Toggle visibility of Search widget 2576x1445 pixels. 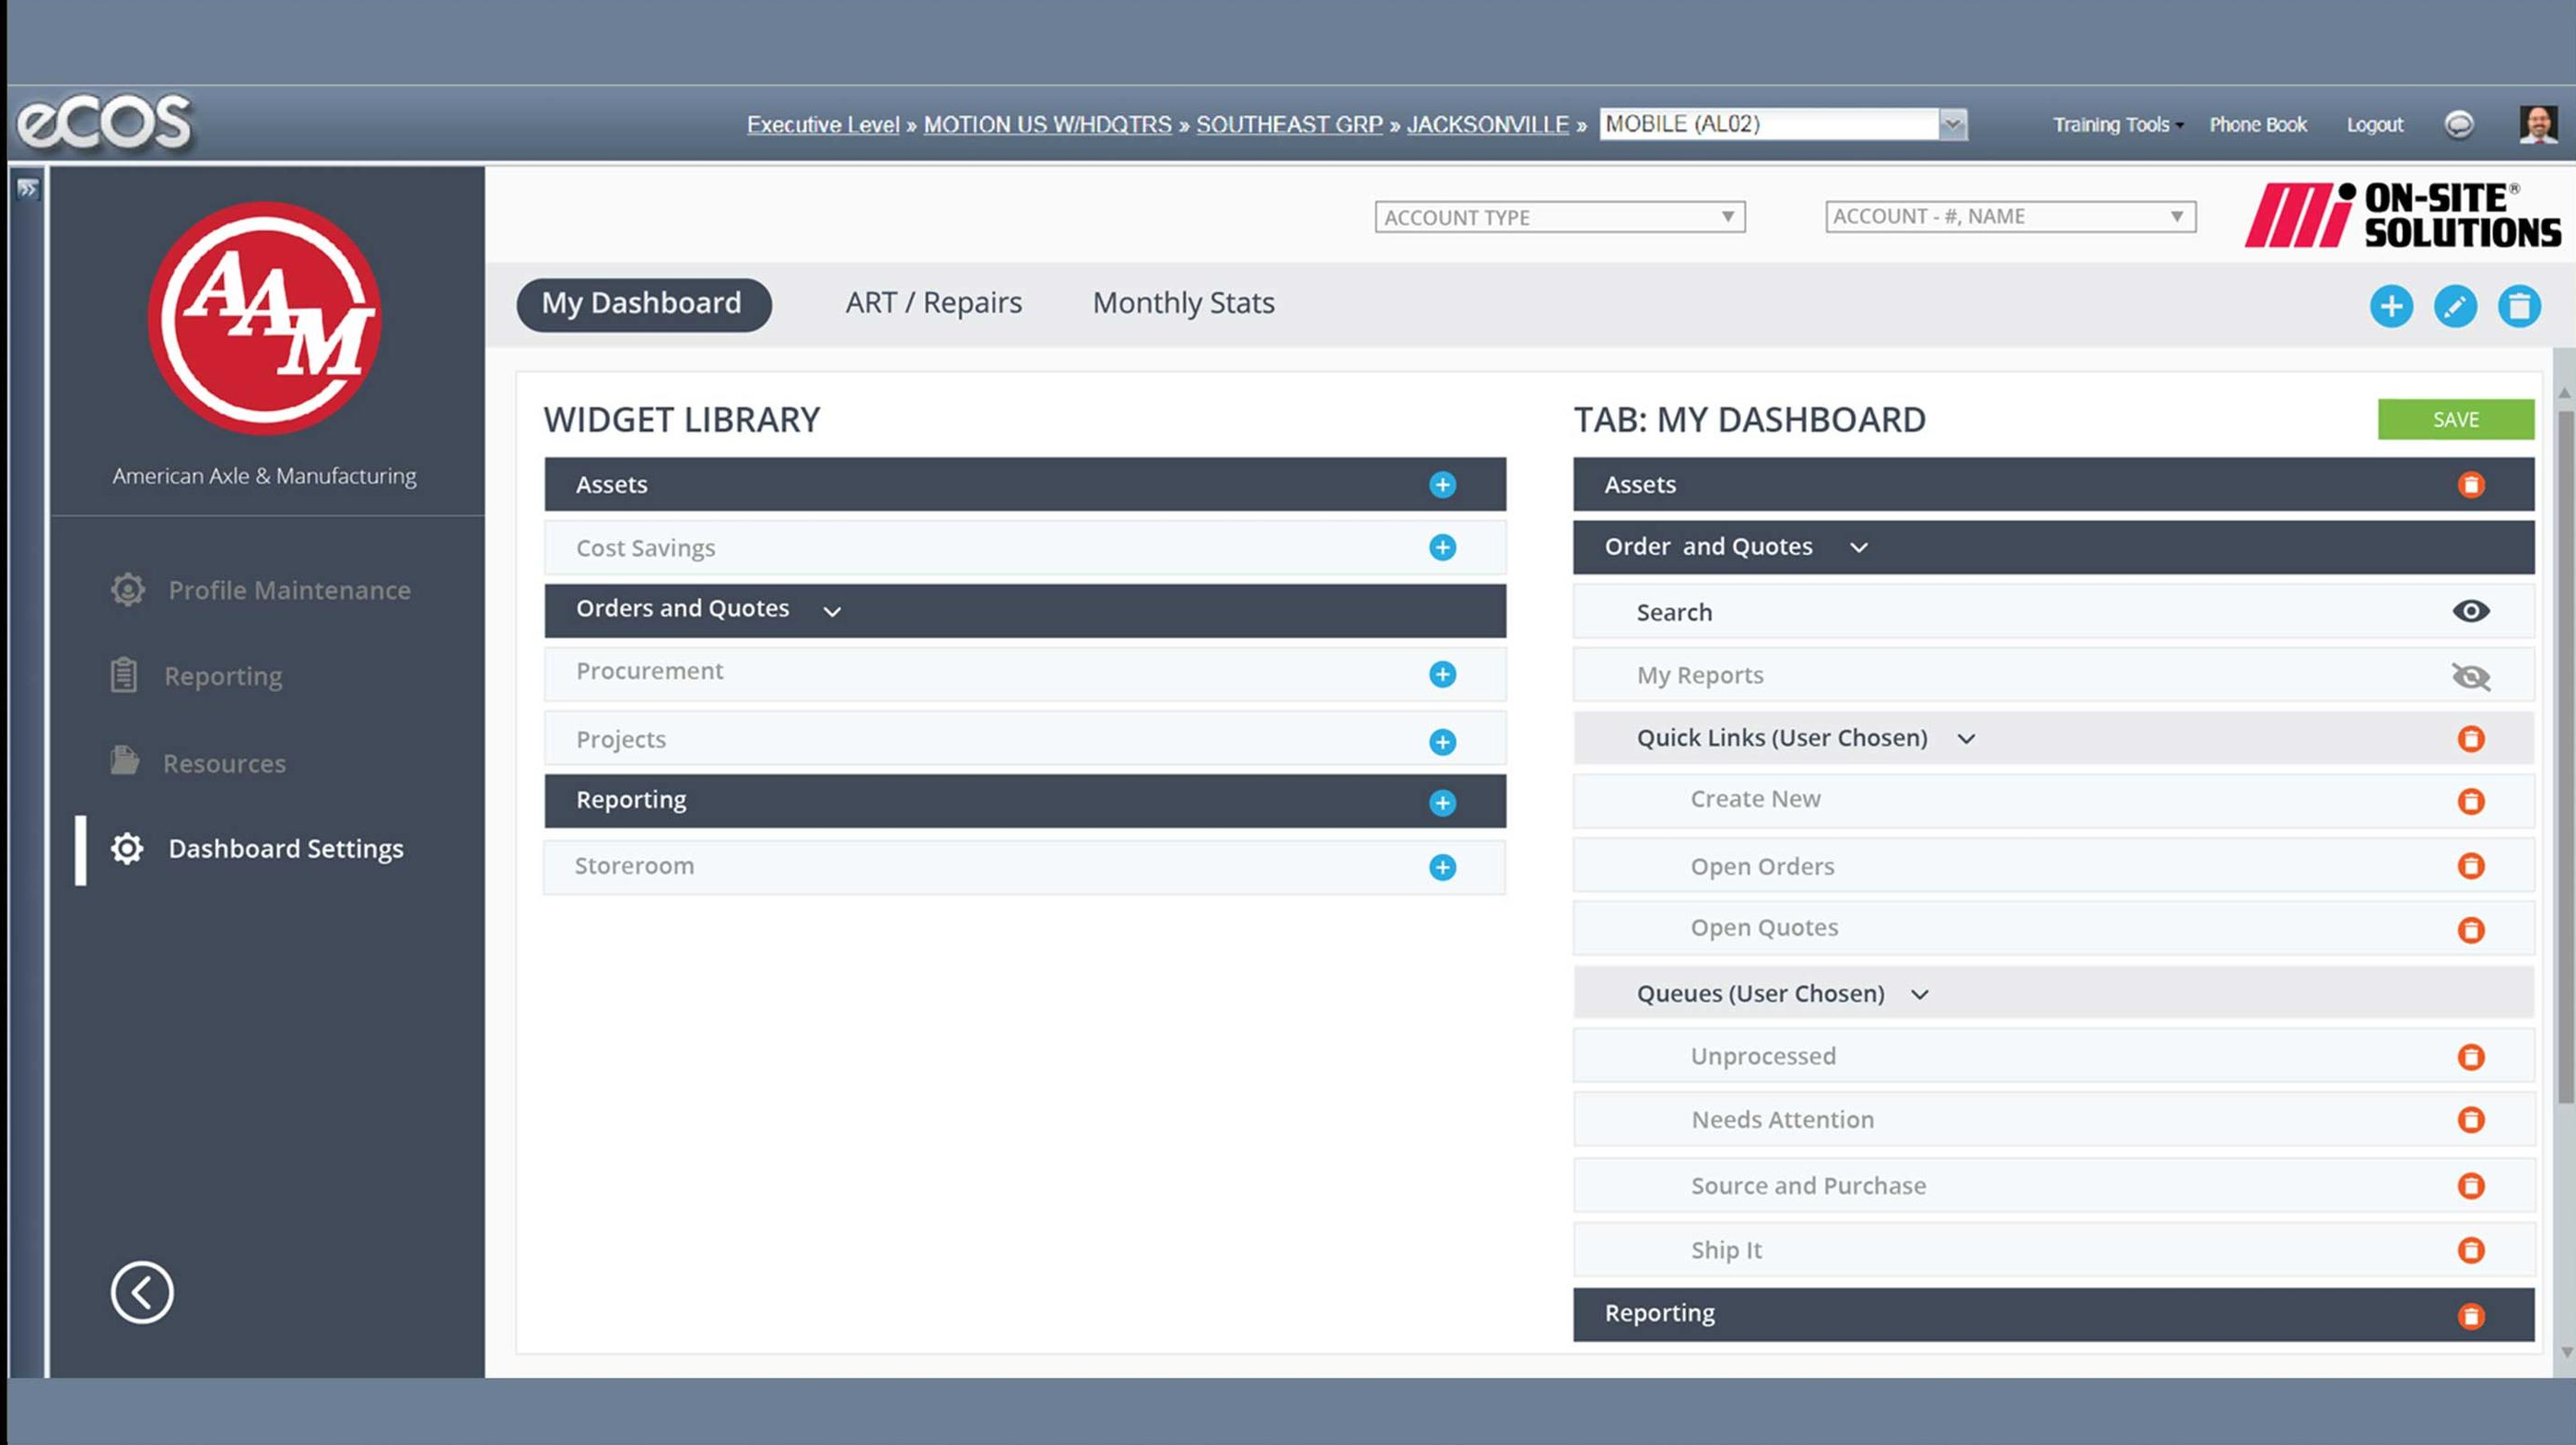[x=2470, y=610]
